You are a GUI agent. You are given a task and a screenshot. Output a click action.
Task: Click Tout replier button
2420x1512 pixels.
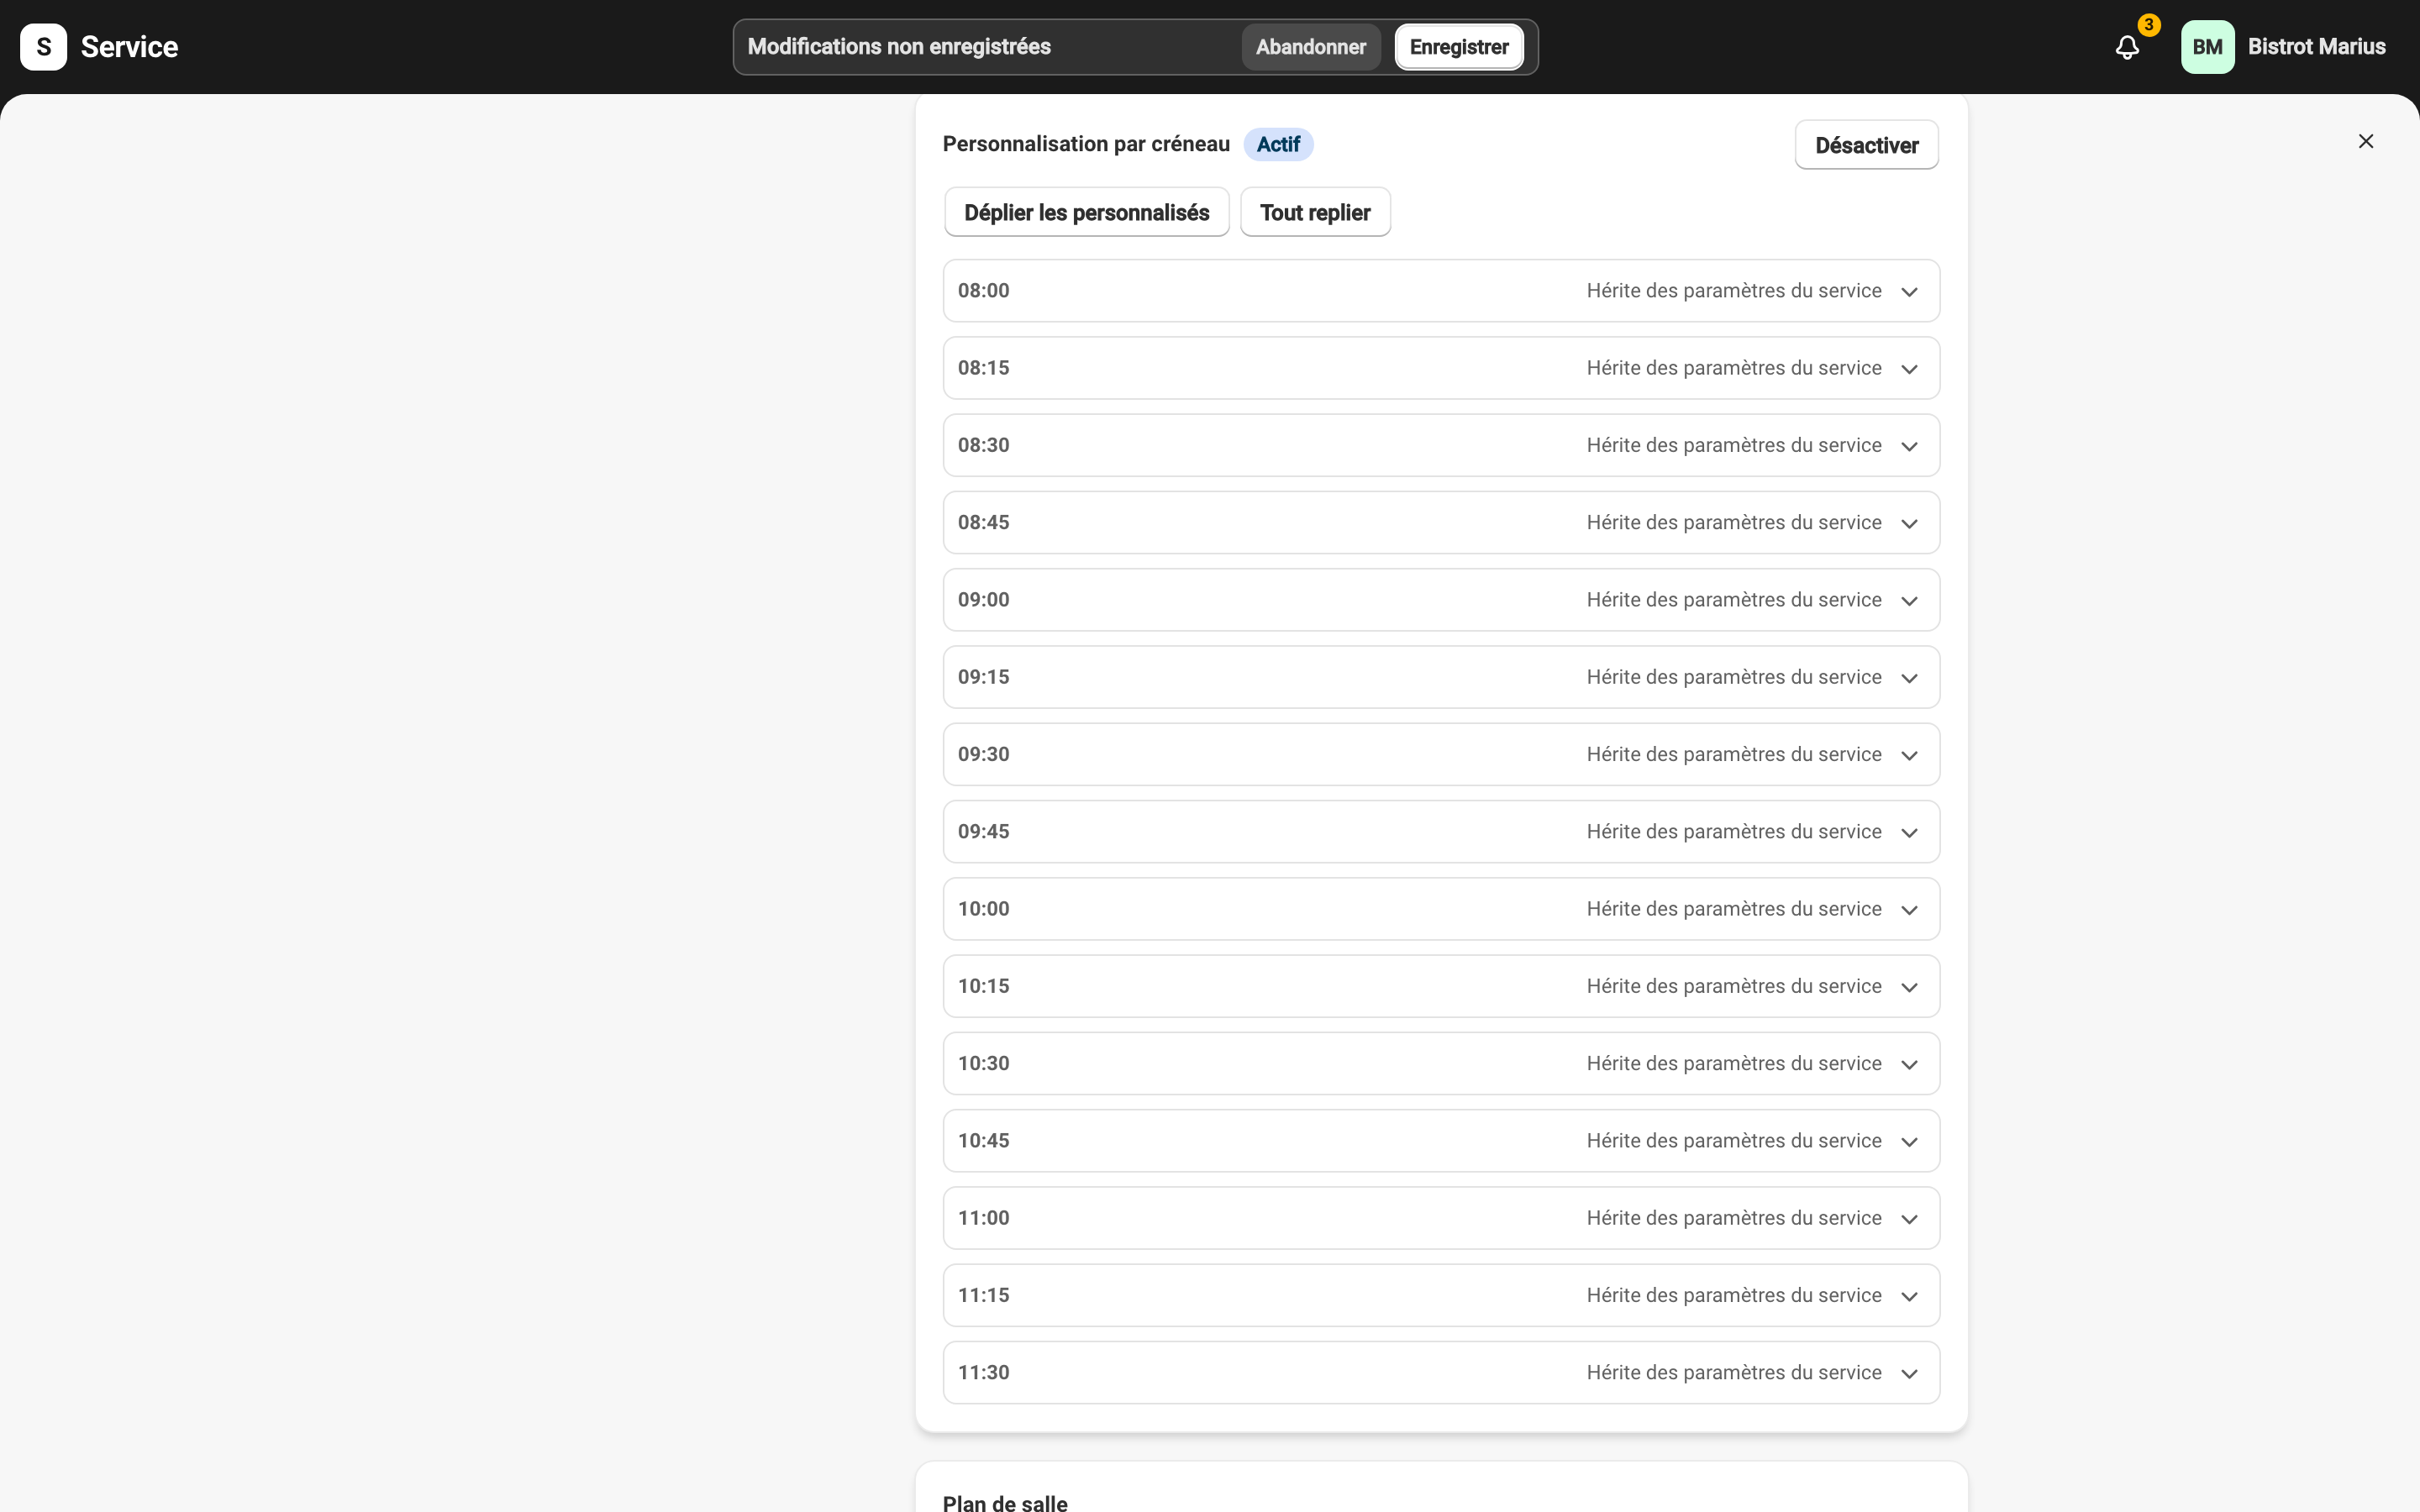[1314, 212]
